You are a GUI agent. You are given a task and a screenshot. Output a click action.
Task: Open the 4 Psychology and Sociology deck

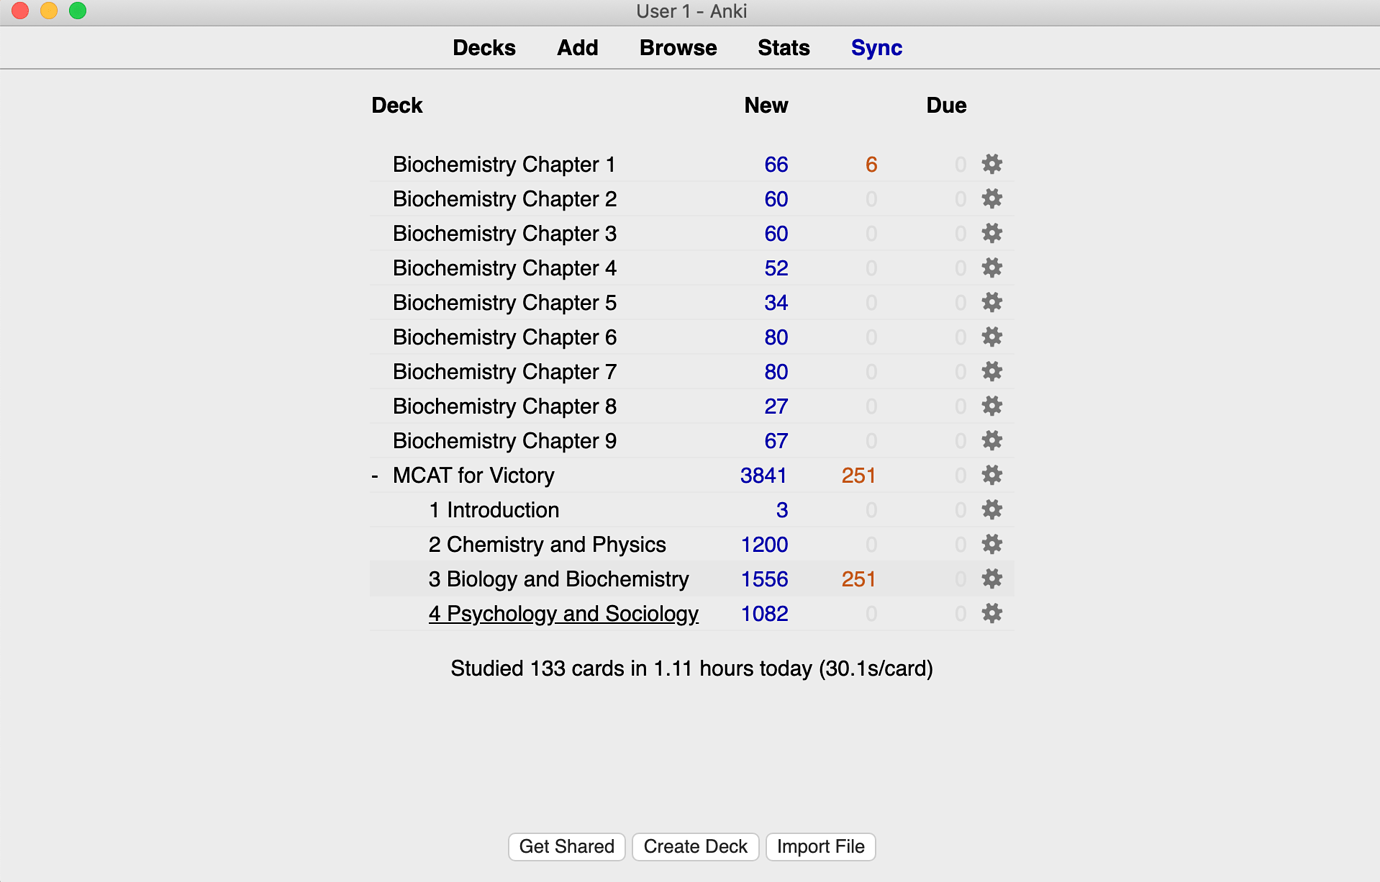563,614
